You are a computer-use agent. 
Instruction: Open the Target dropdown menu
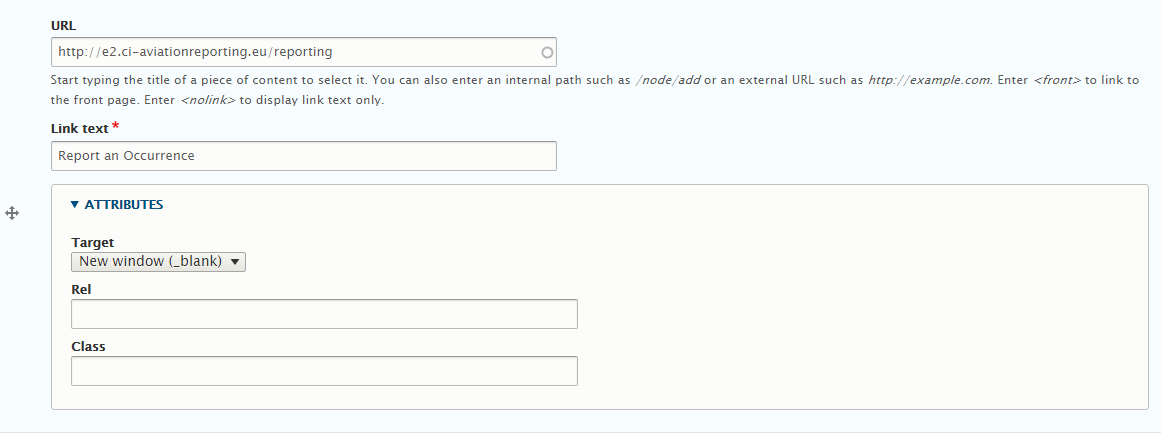(x=158, y=261)
